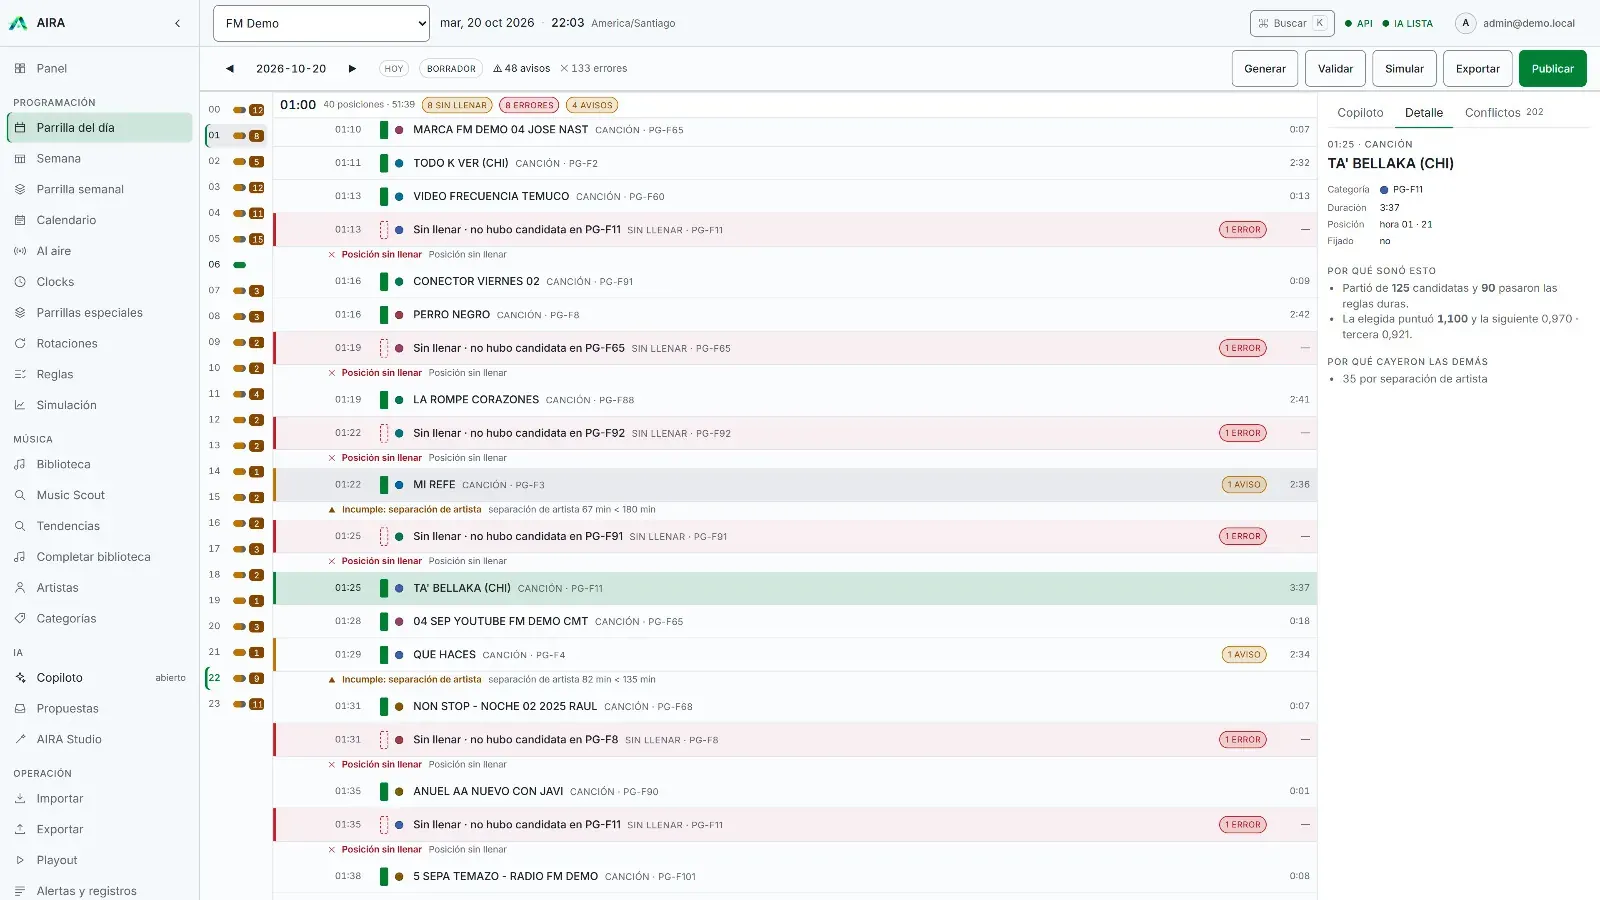This screenshot has height=900, width=1600.
Task: Filter by the 8 SIN LLENAR chip
Action: (457, 105)
